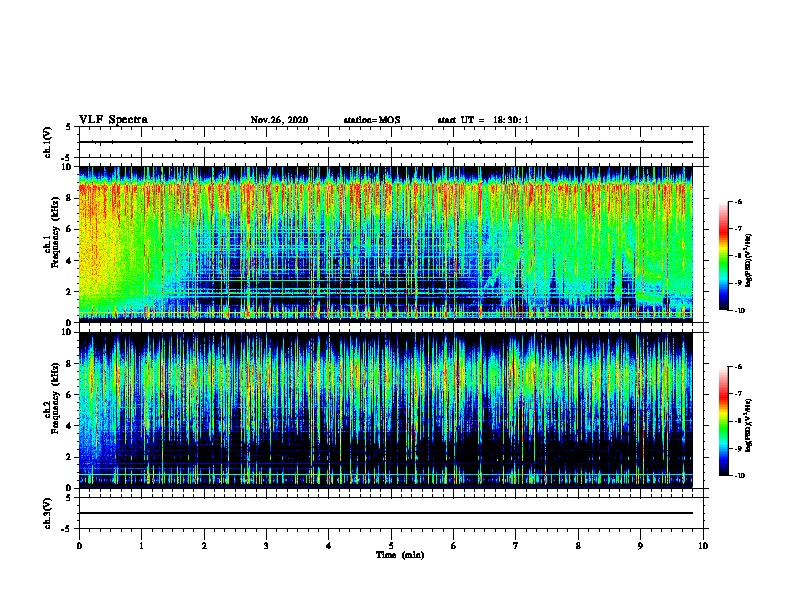Click the "ch.1(V)" vertical axis label
Image resolution: width=792 pixels, height=612 pixels.
(x=48, y=142)
